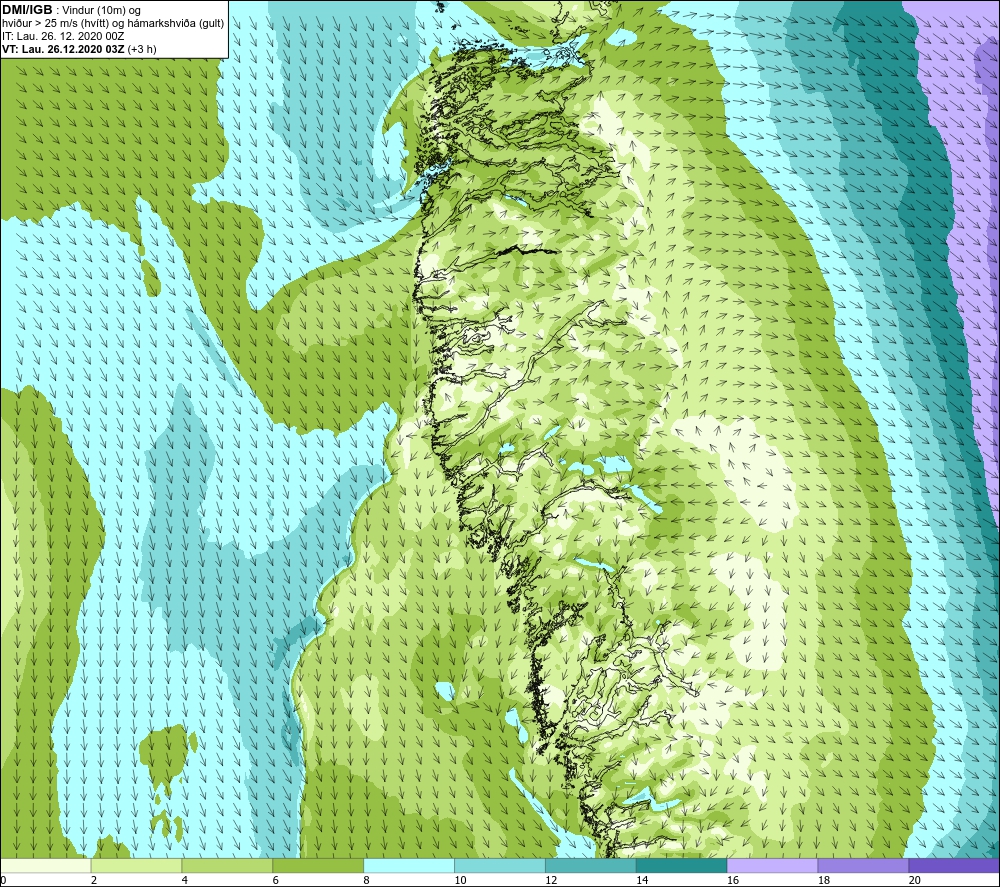Click the 'hviður > 25 m/s' legend line
Screen dimensions: 1000x887
click(113, 24)
